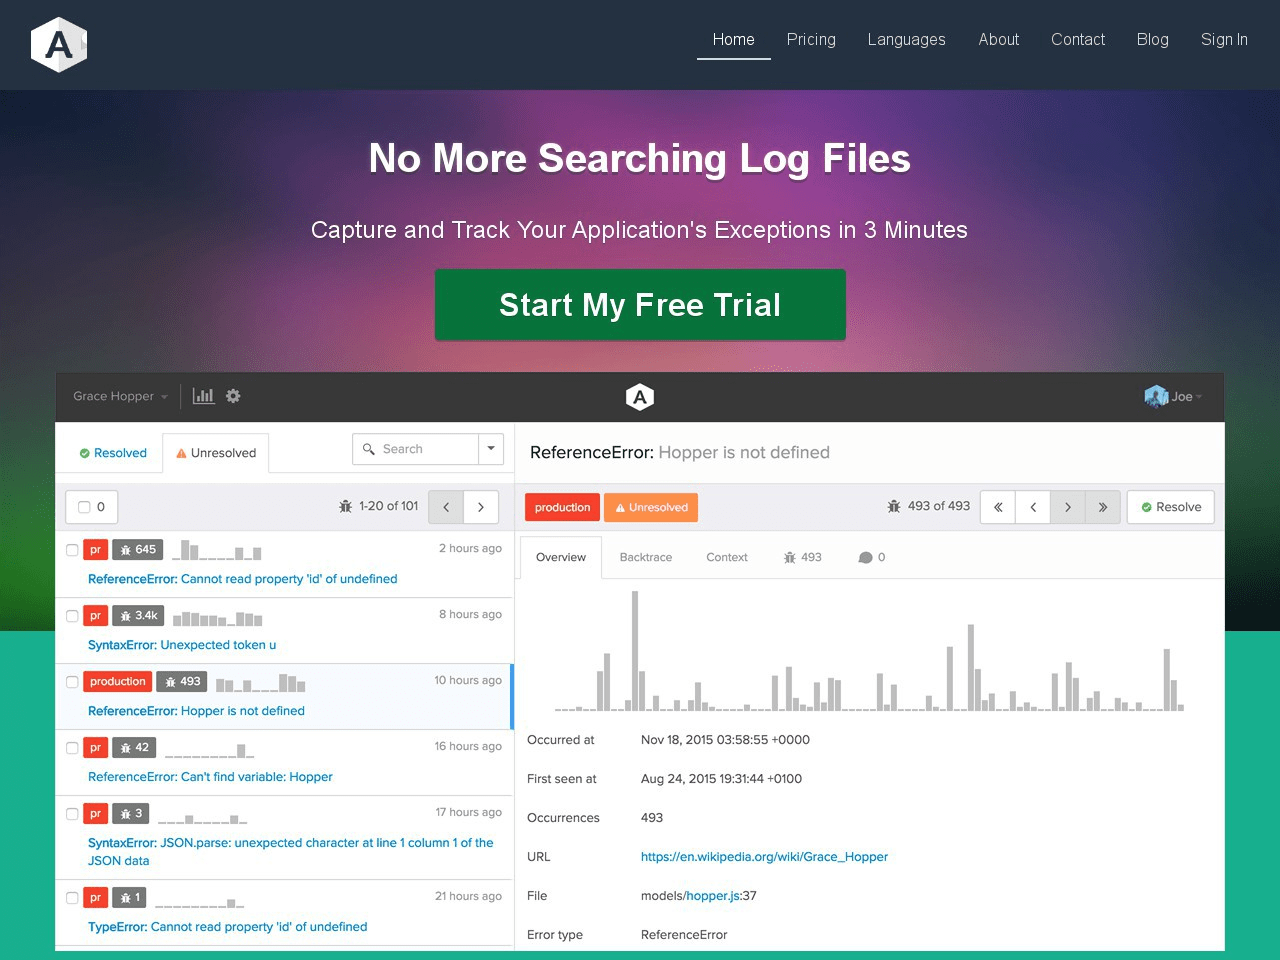Viewport: 1280px width, 960px height.
Task: Click the bug icon next to 1-20 of 101
Action: (x=345, y=506)
